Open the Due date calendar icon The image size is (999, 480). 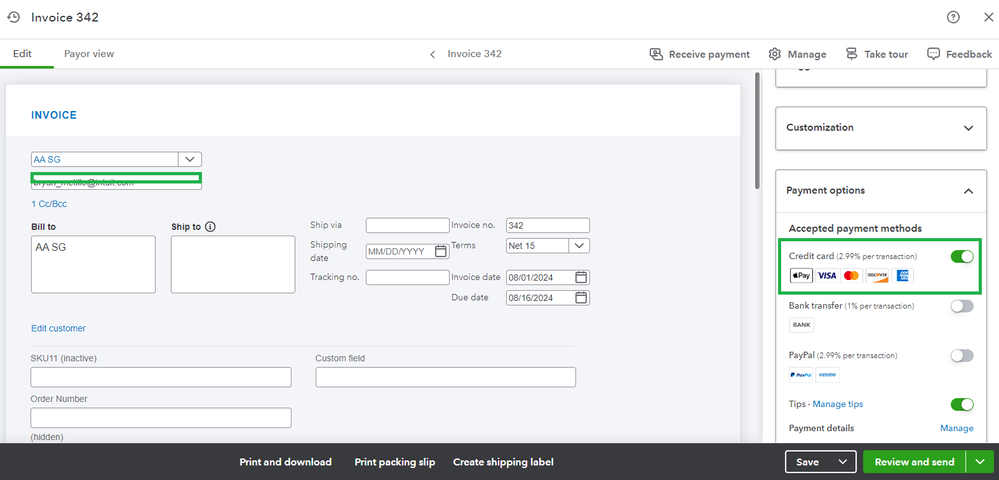click(x=580, y=298)
